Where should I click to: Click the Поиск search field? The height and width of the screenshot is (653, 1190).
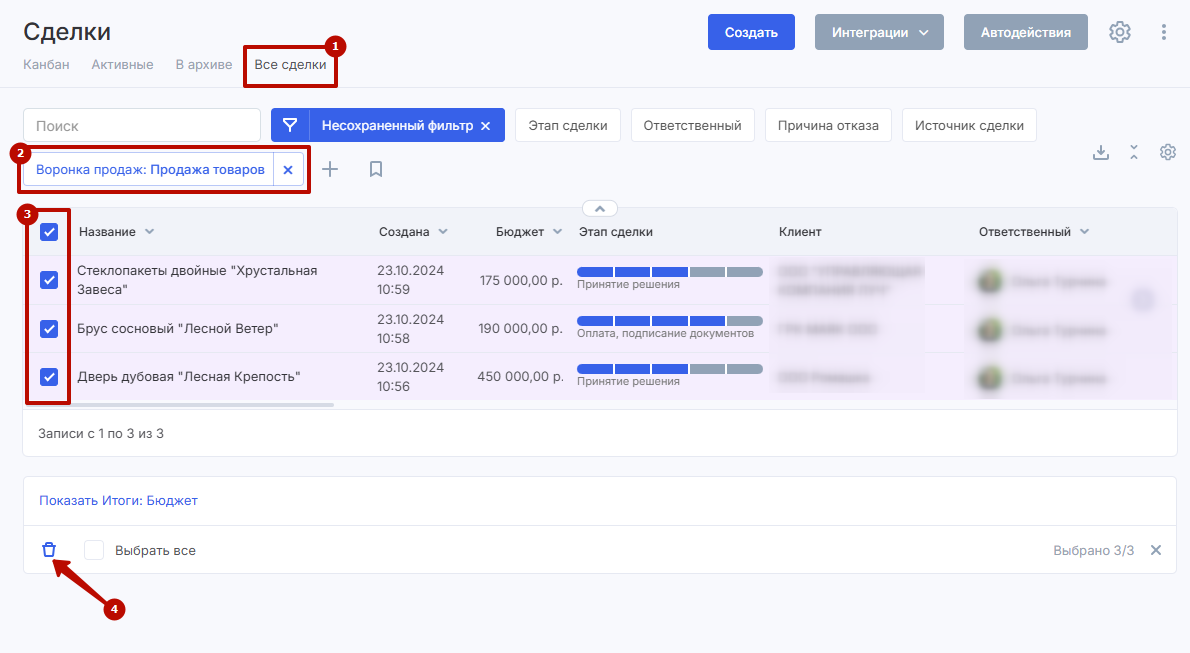[141, 126]
